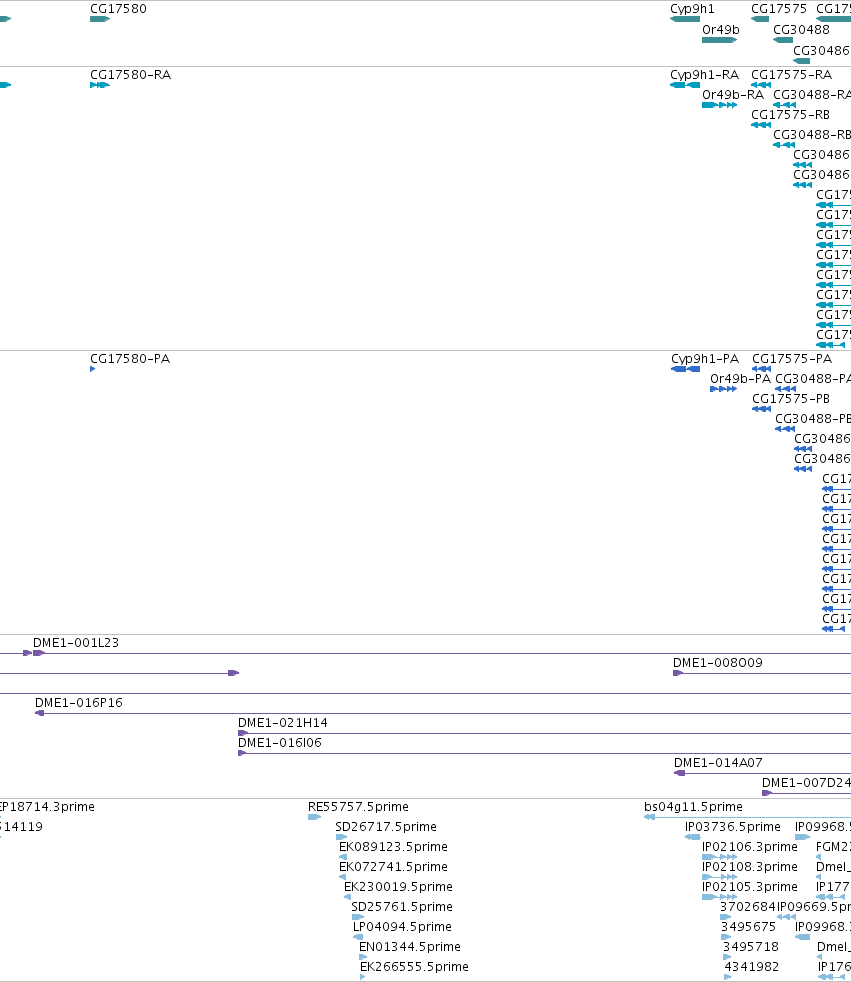Select feature label 3495675
The height and width of the screenshot is (982, 851).
(748, 927)
